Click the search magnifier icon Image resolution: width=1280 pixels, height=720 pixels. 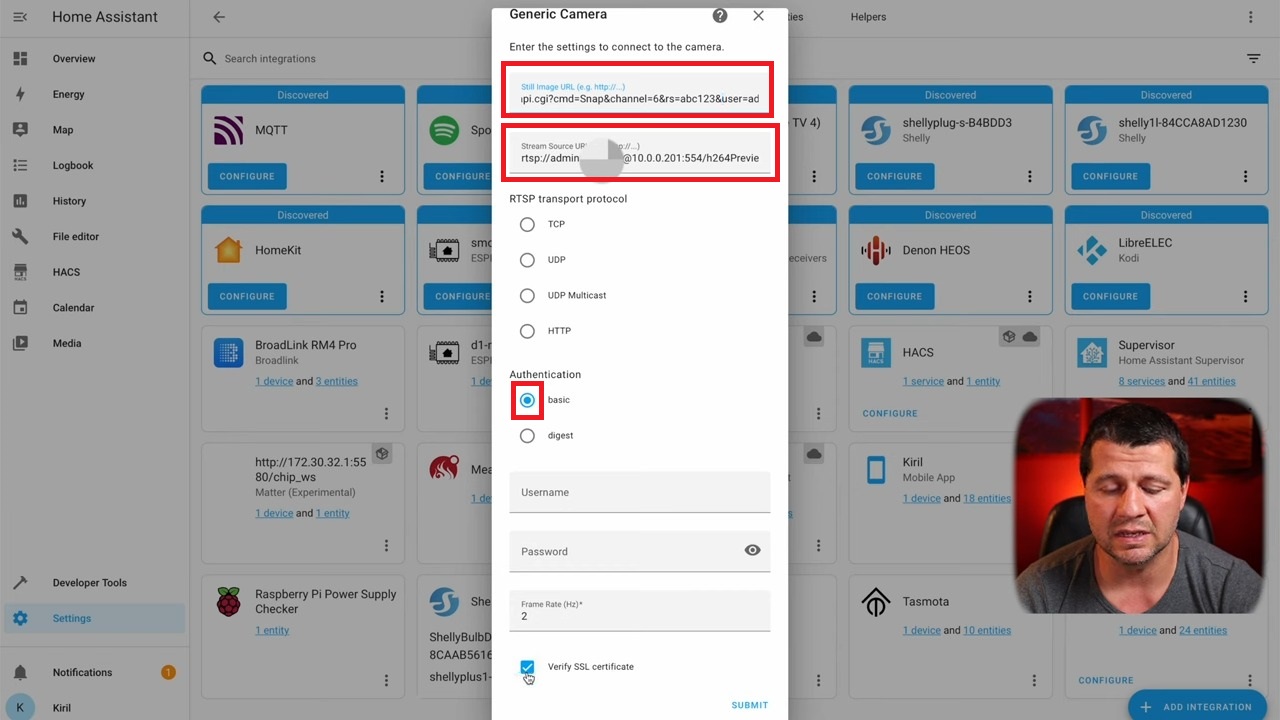click(x=209, y=59)
